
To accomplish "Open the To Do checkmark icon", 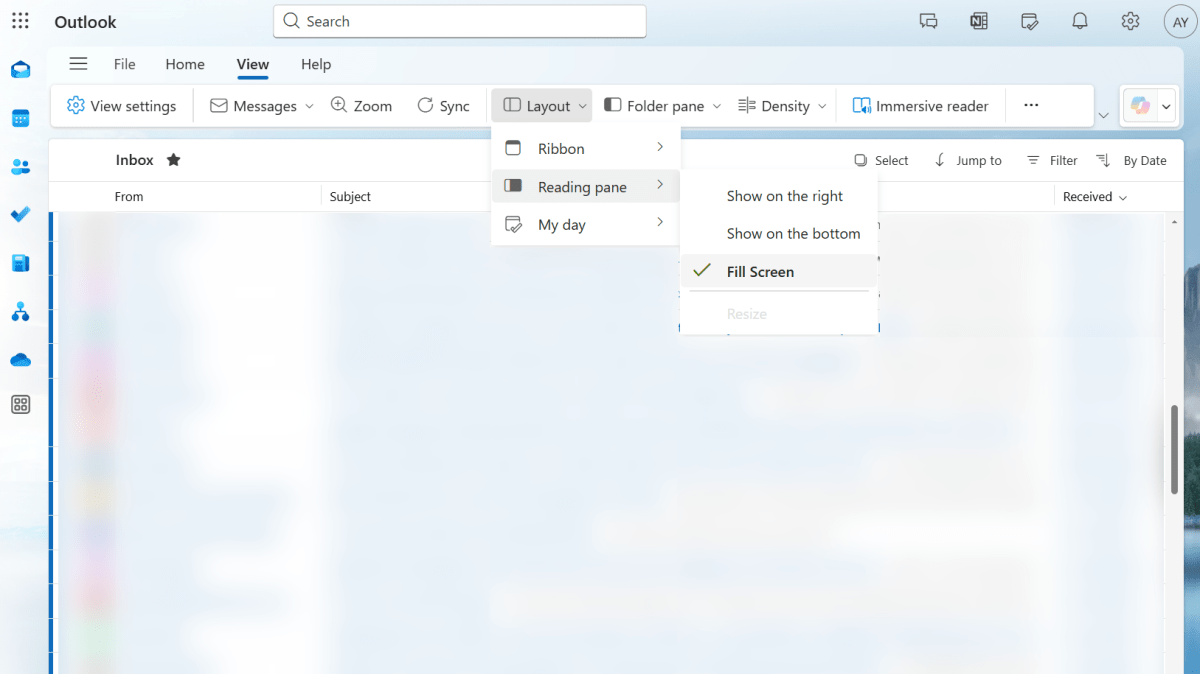I will (x=20, y=214).
